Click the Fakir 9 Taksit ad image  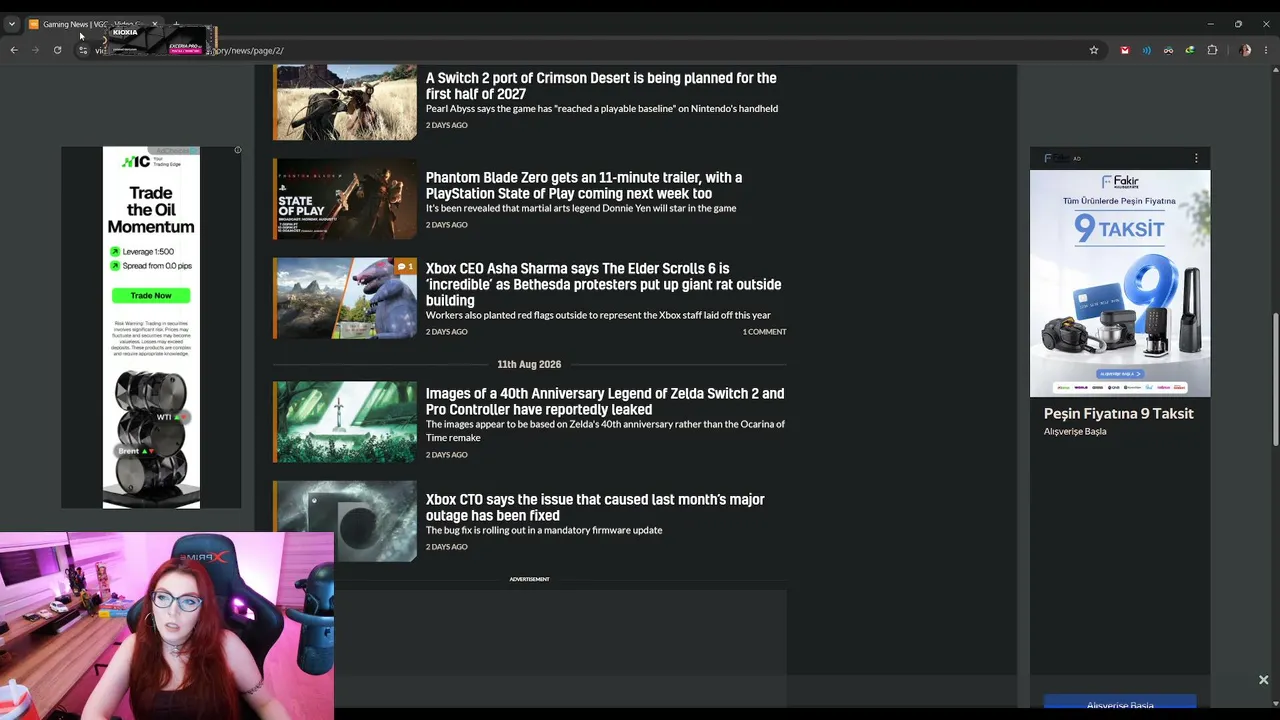(x=1120, y=283)
